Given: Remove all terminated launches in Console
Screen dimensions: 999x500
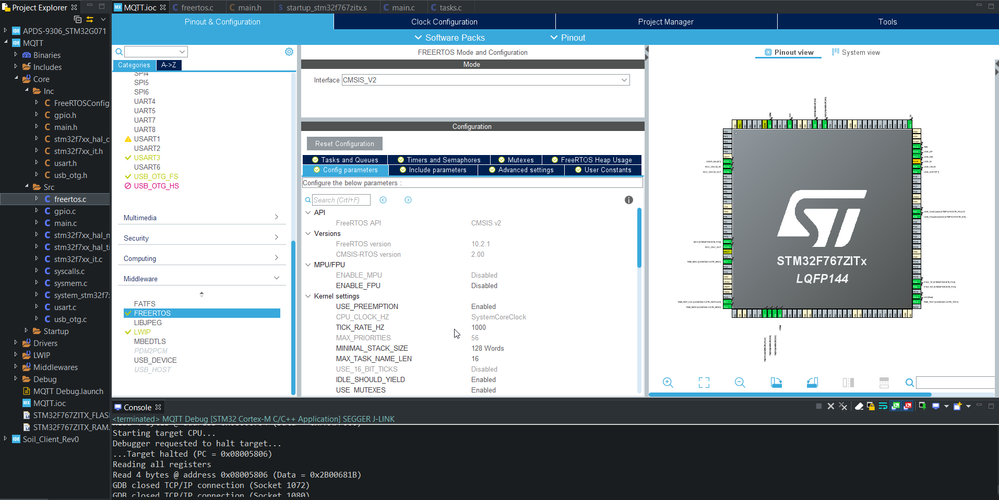Looking at the screenshot, I should point(843,406).
